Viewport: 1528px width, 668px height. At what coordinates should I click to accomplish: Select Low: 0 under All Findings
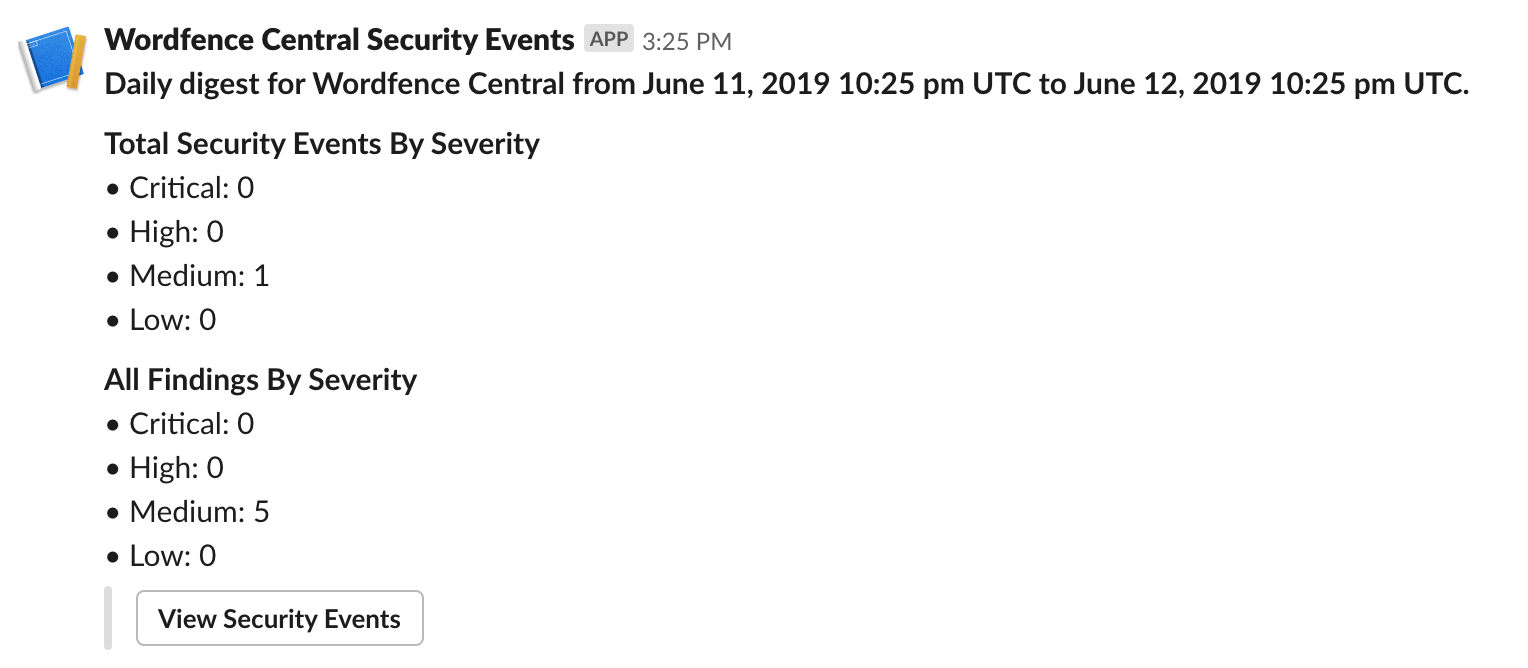coord(172,556)
